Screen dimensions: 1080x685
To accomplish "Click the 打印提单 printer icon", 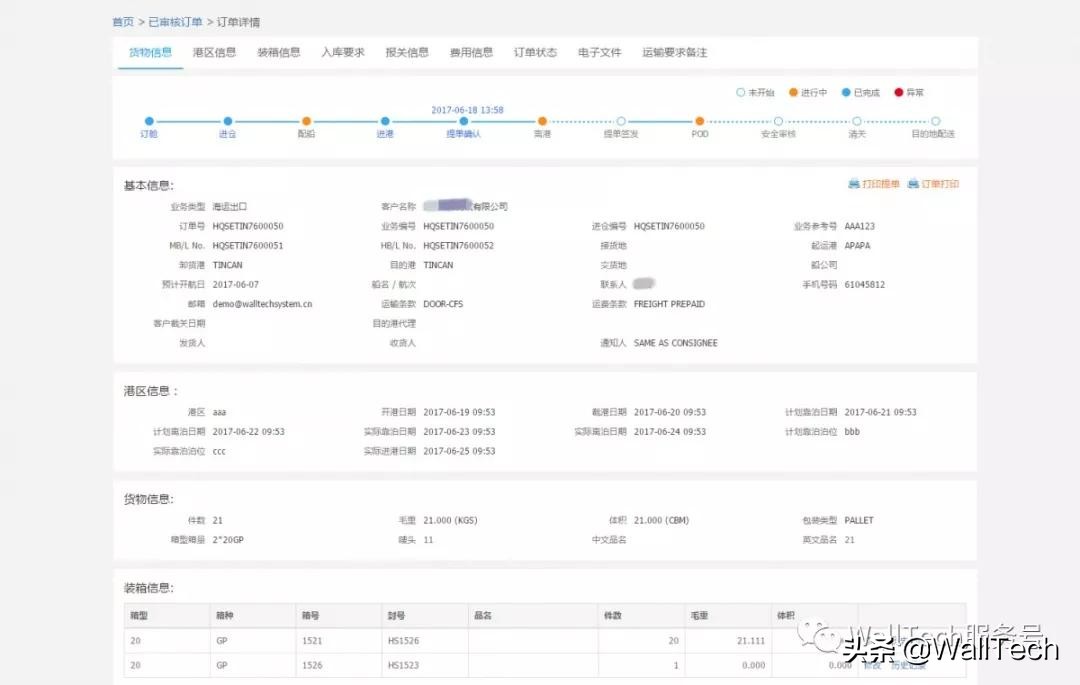I will 853,184.
